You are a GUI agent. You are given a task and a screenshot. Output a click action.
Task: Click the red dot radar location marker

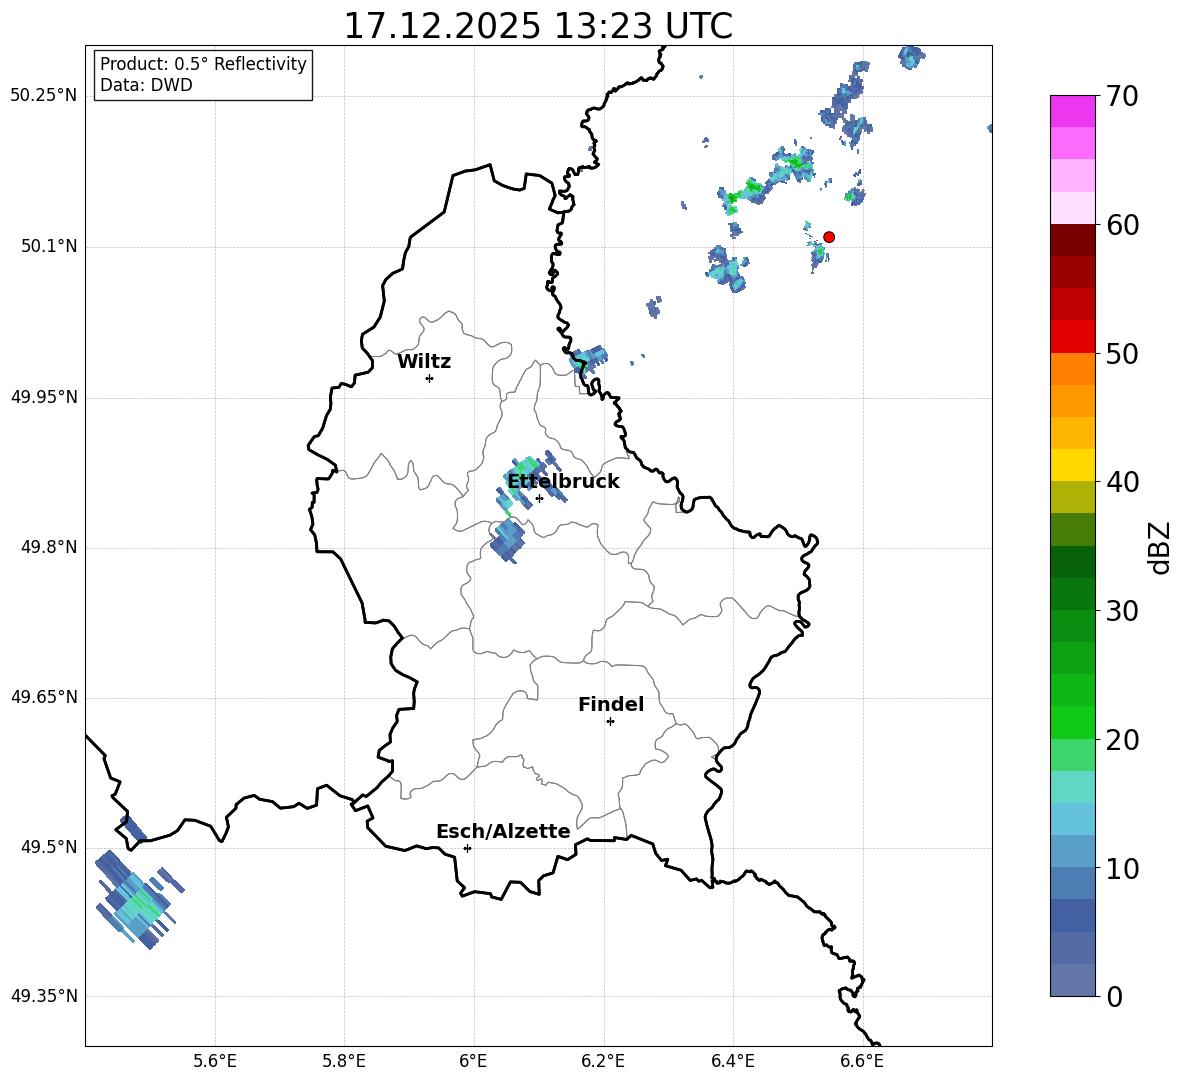click(828, 237)
